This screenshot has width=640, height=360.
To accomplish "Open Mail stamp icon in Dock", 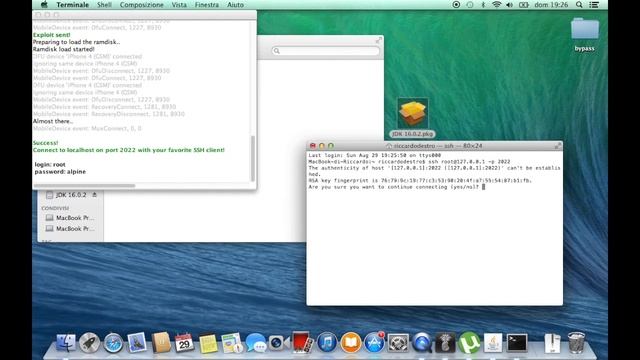I will pos(137,342).
